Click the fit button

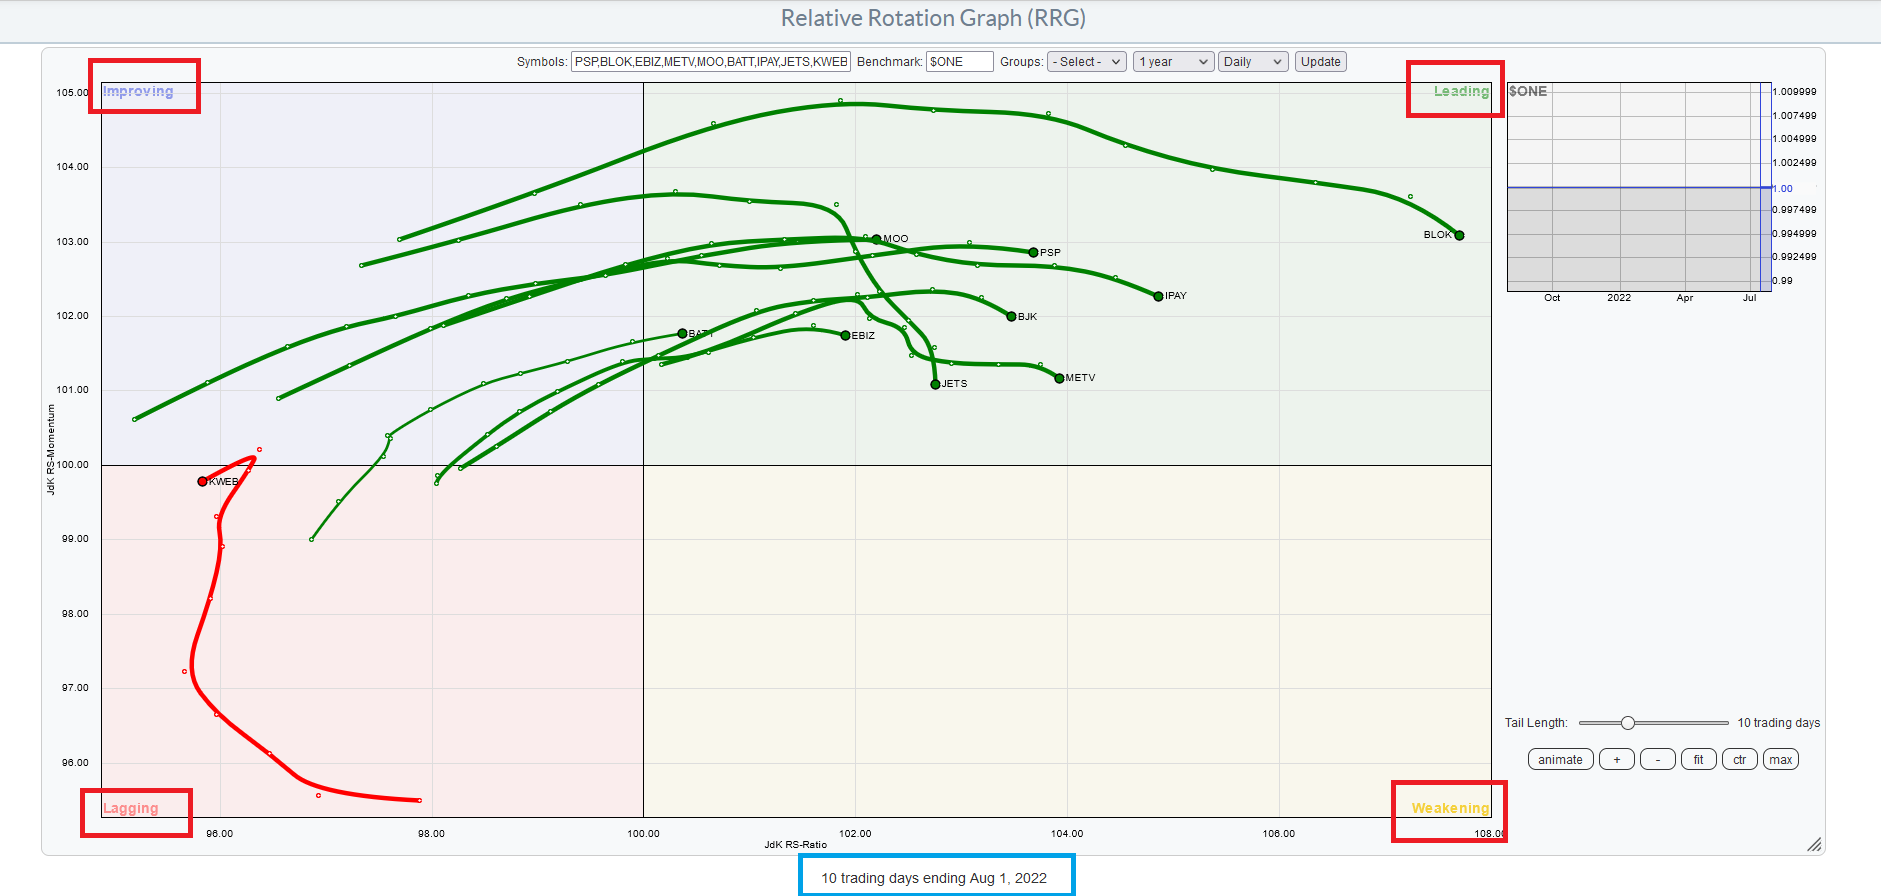click(x=1698, y=760)
